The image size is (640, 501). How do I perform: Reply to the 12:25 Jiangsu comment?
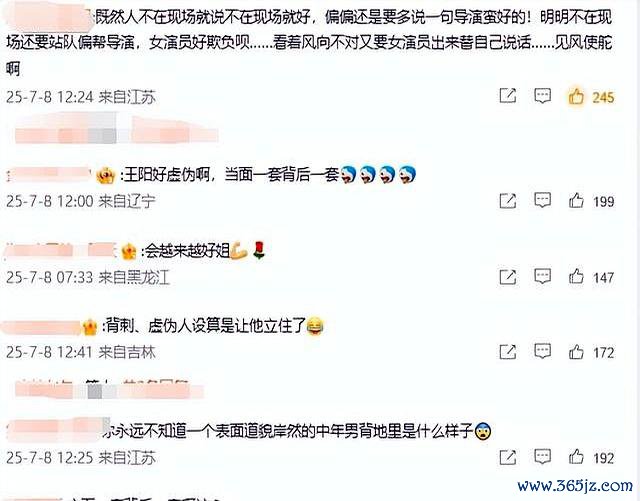coord(542,457)
